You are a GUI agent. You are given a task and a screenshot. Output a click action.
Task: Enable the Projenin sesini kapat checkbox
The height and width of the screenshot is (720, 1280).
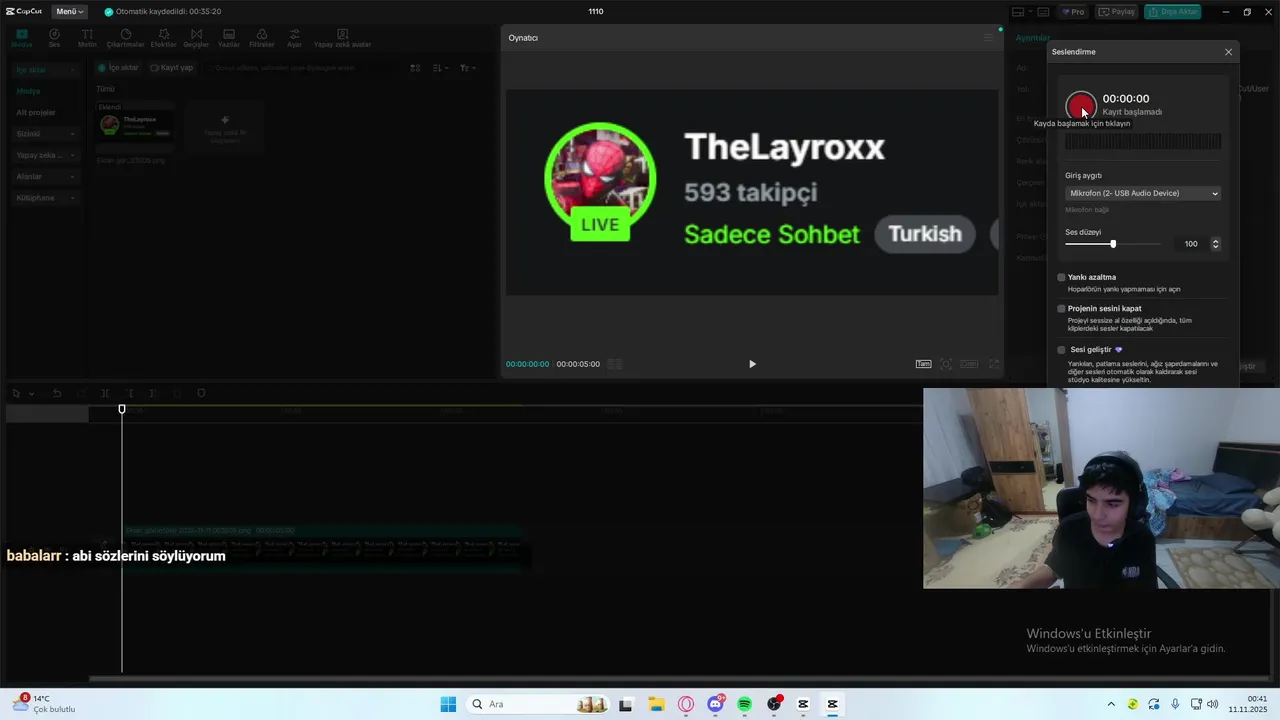1061,309
